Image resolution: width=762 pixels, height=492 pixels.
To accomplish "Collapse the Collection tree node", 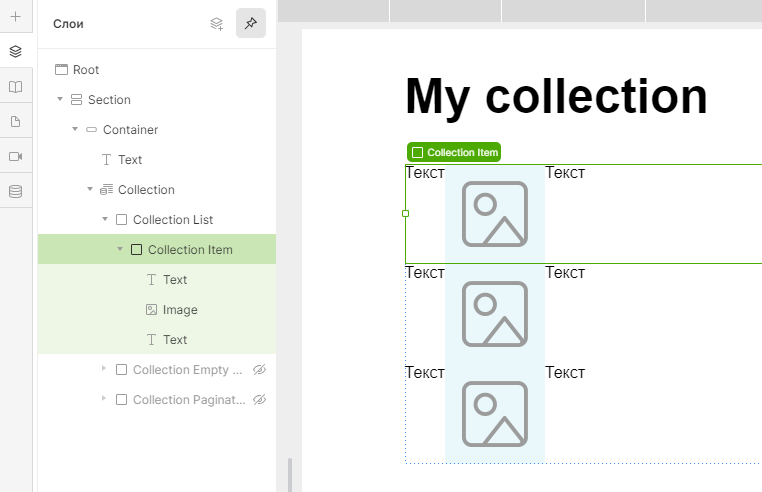I will (90, 189).
